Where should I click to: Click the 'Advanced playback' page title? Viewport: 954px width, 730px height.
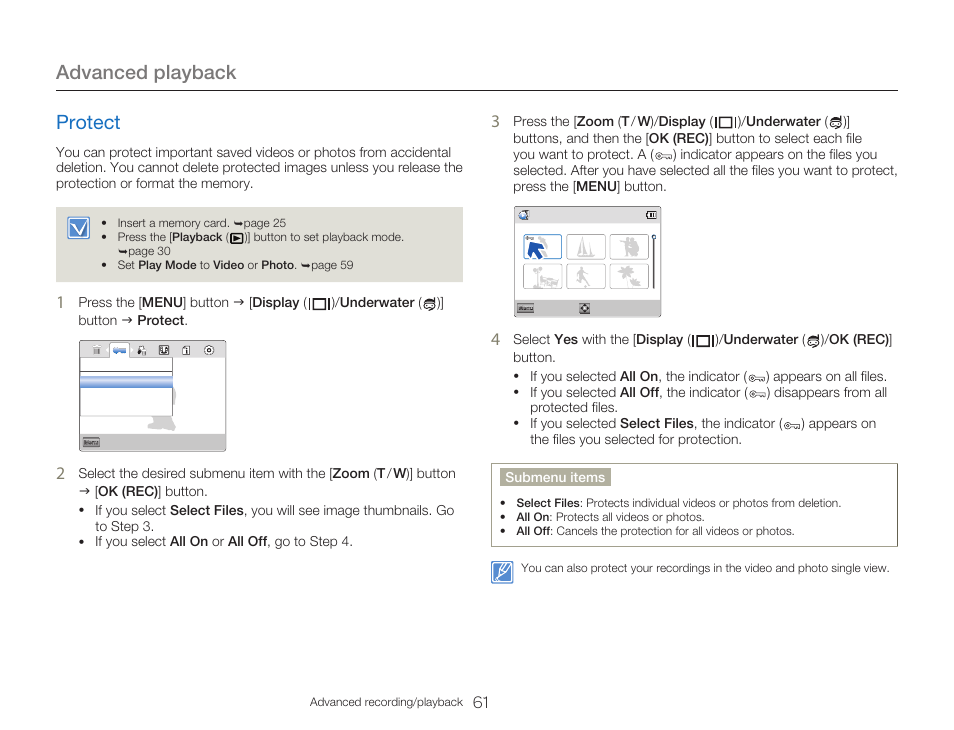146,72
